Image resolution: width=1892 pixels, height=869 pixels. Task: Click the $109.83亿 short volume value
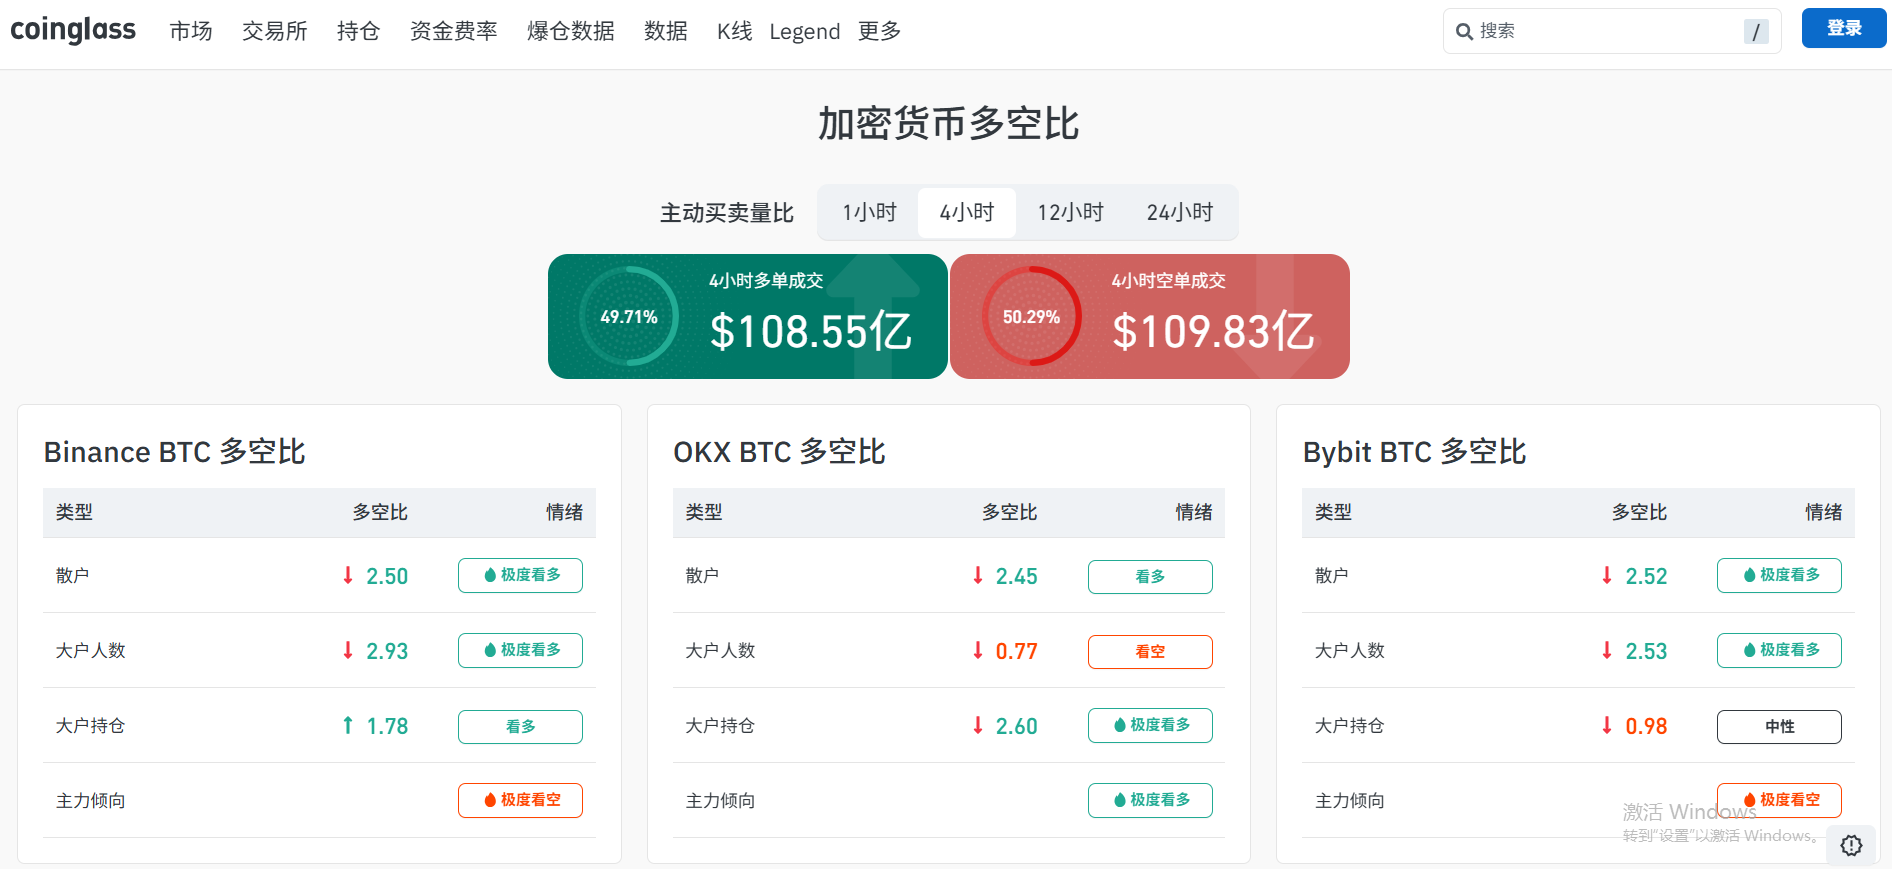pos(1213,331)
